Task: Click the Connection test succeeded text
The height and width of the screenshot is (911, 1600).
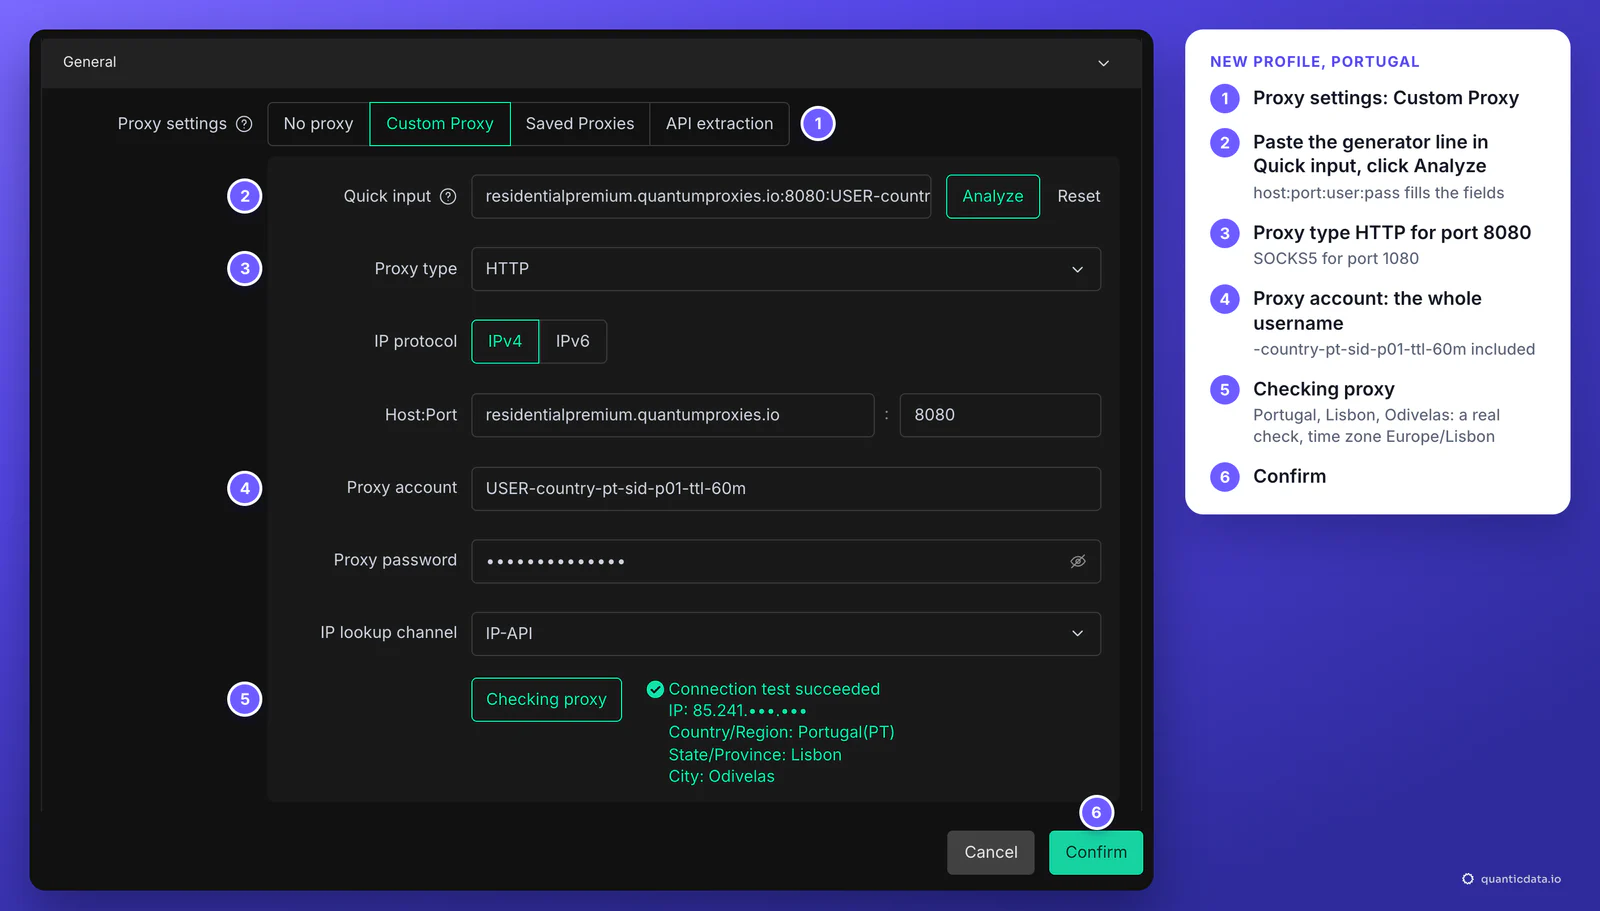Action: [774, 689]
